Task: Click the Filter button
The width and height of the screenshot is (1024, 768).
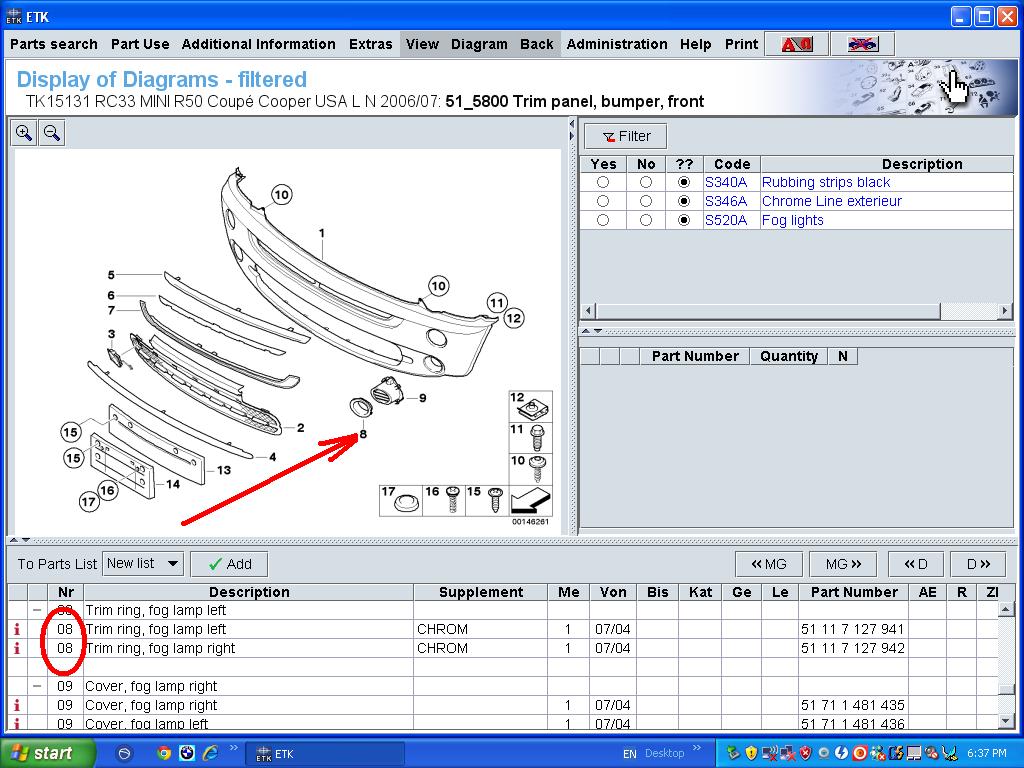Action: coord(626,136)
